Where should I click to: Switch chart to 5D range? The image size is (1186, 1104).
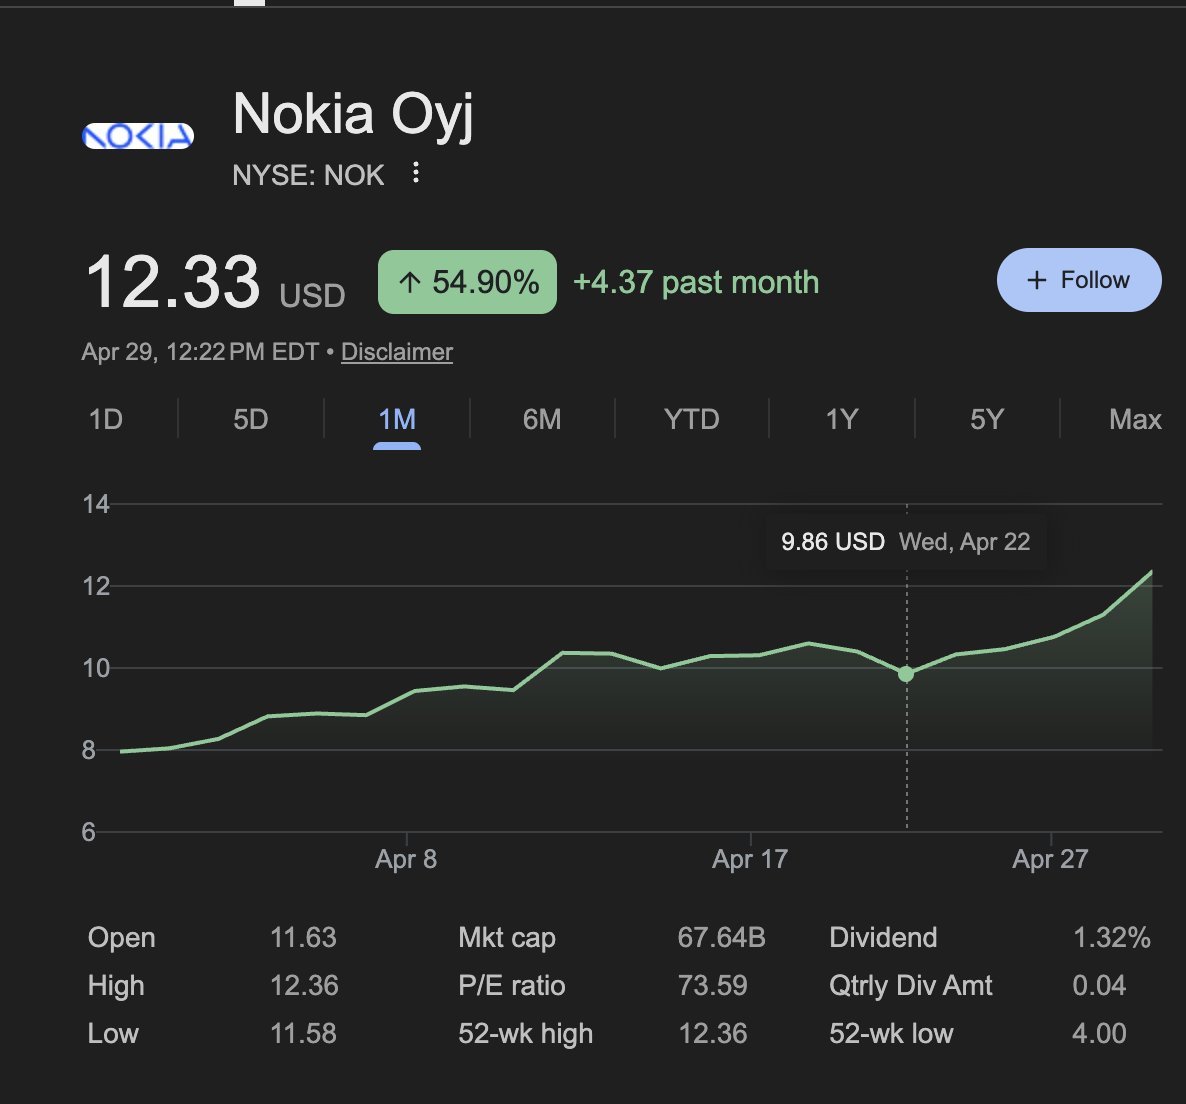coord(250,419)
